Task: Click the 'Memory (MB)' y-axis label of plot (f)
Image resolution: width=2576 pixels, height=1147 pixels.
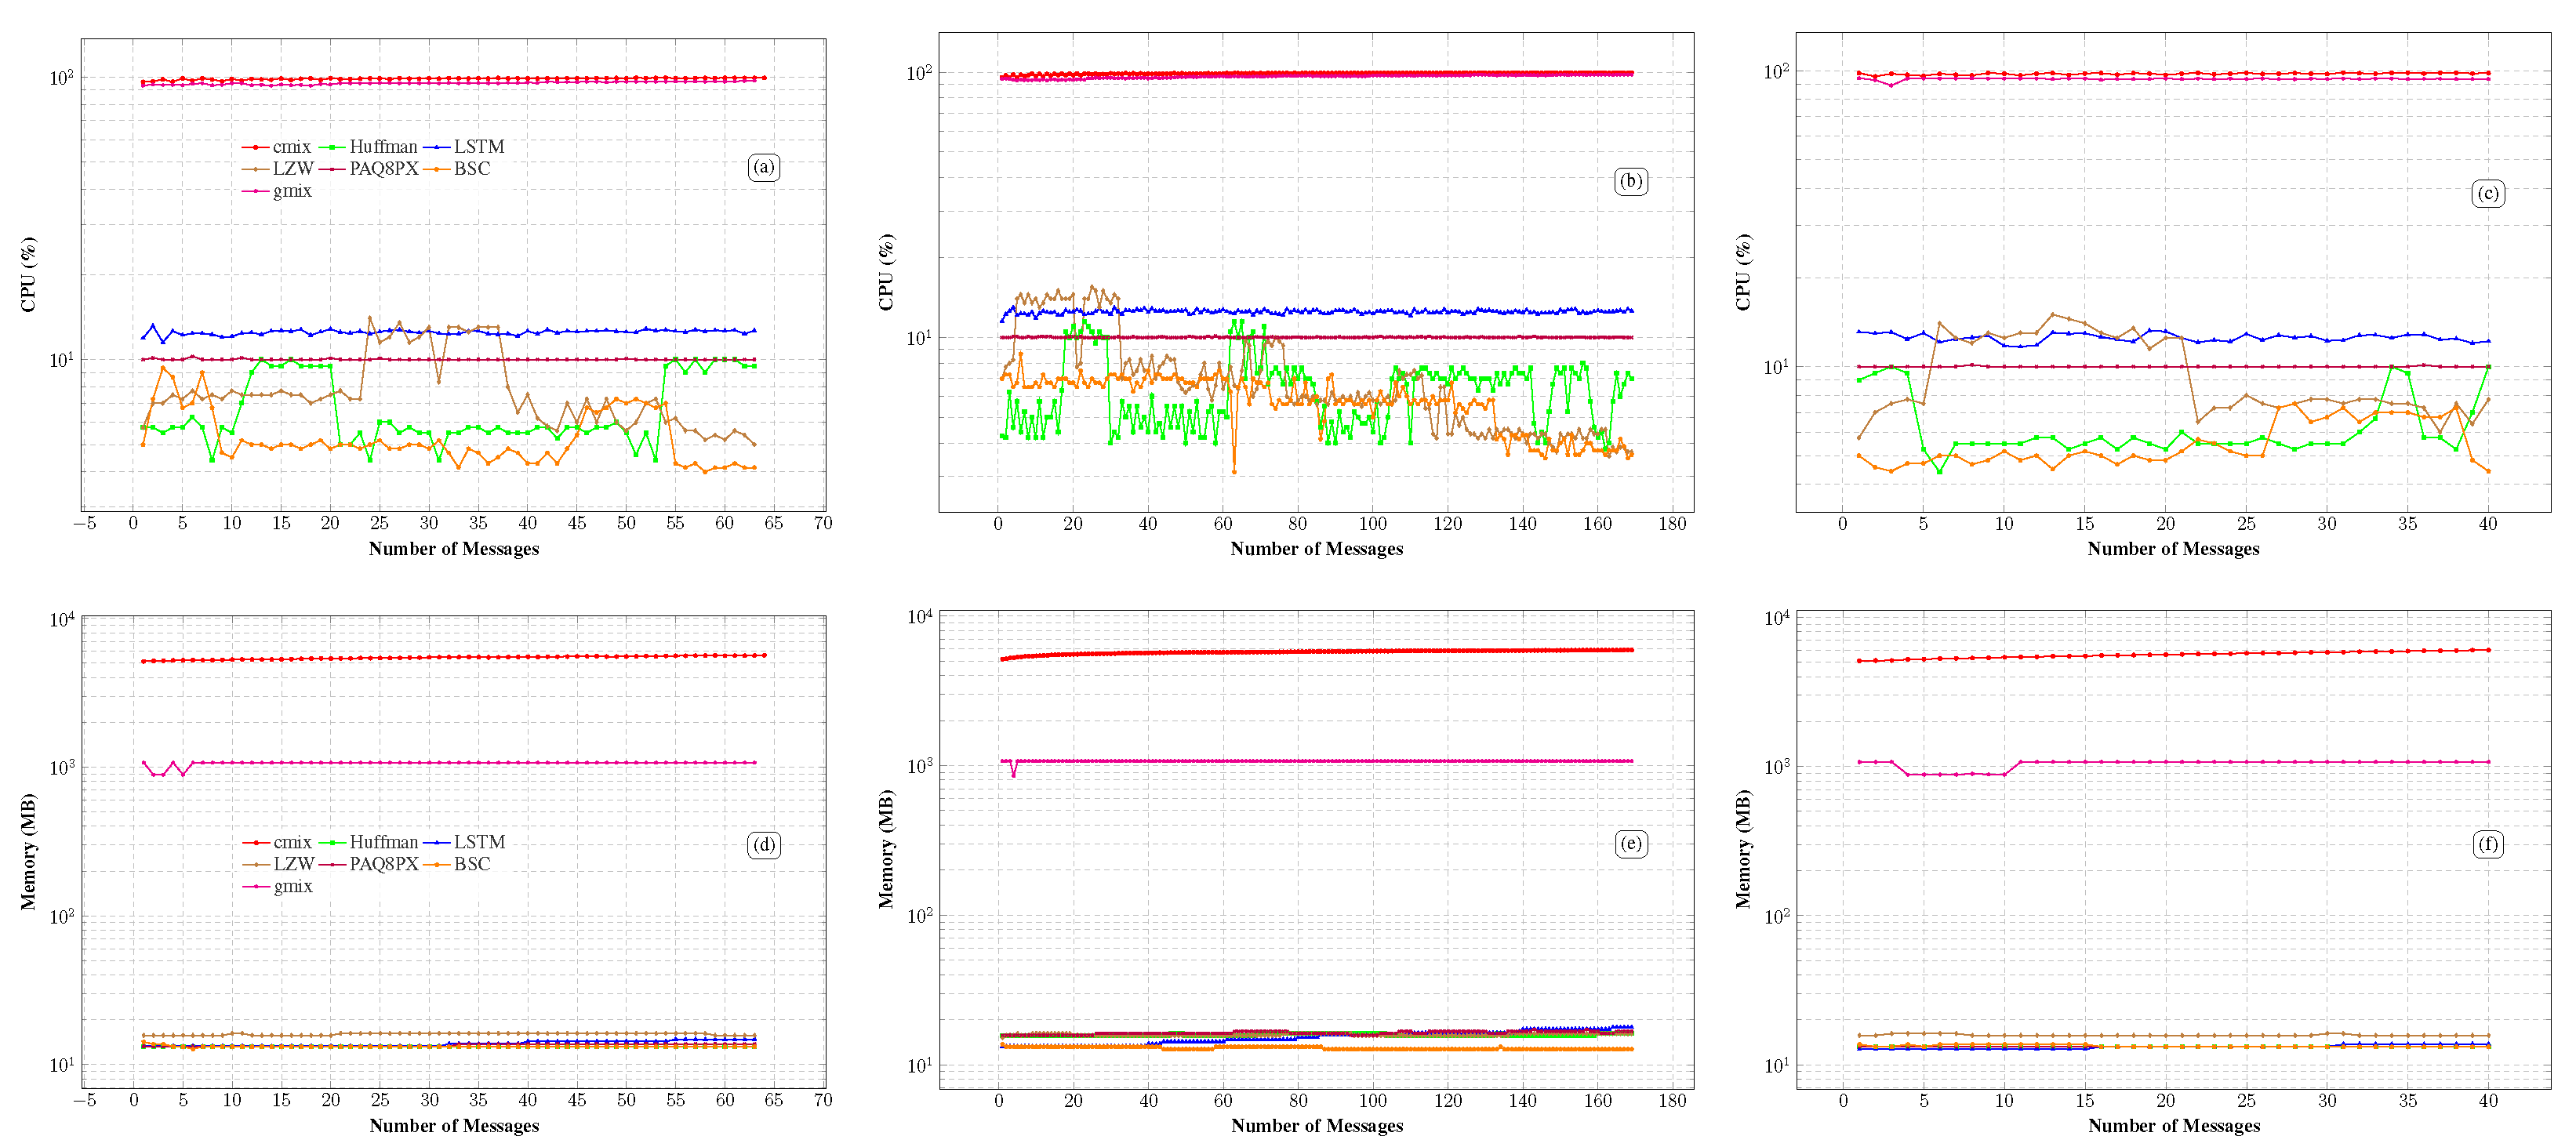Action: pyautogui.click(x=1743, y=849)
